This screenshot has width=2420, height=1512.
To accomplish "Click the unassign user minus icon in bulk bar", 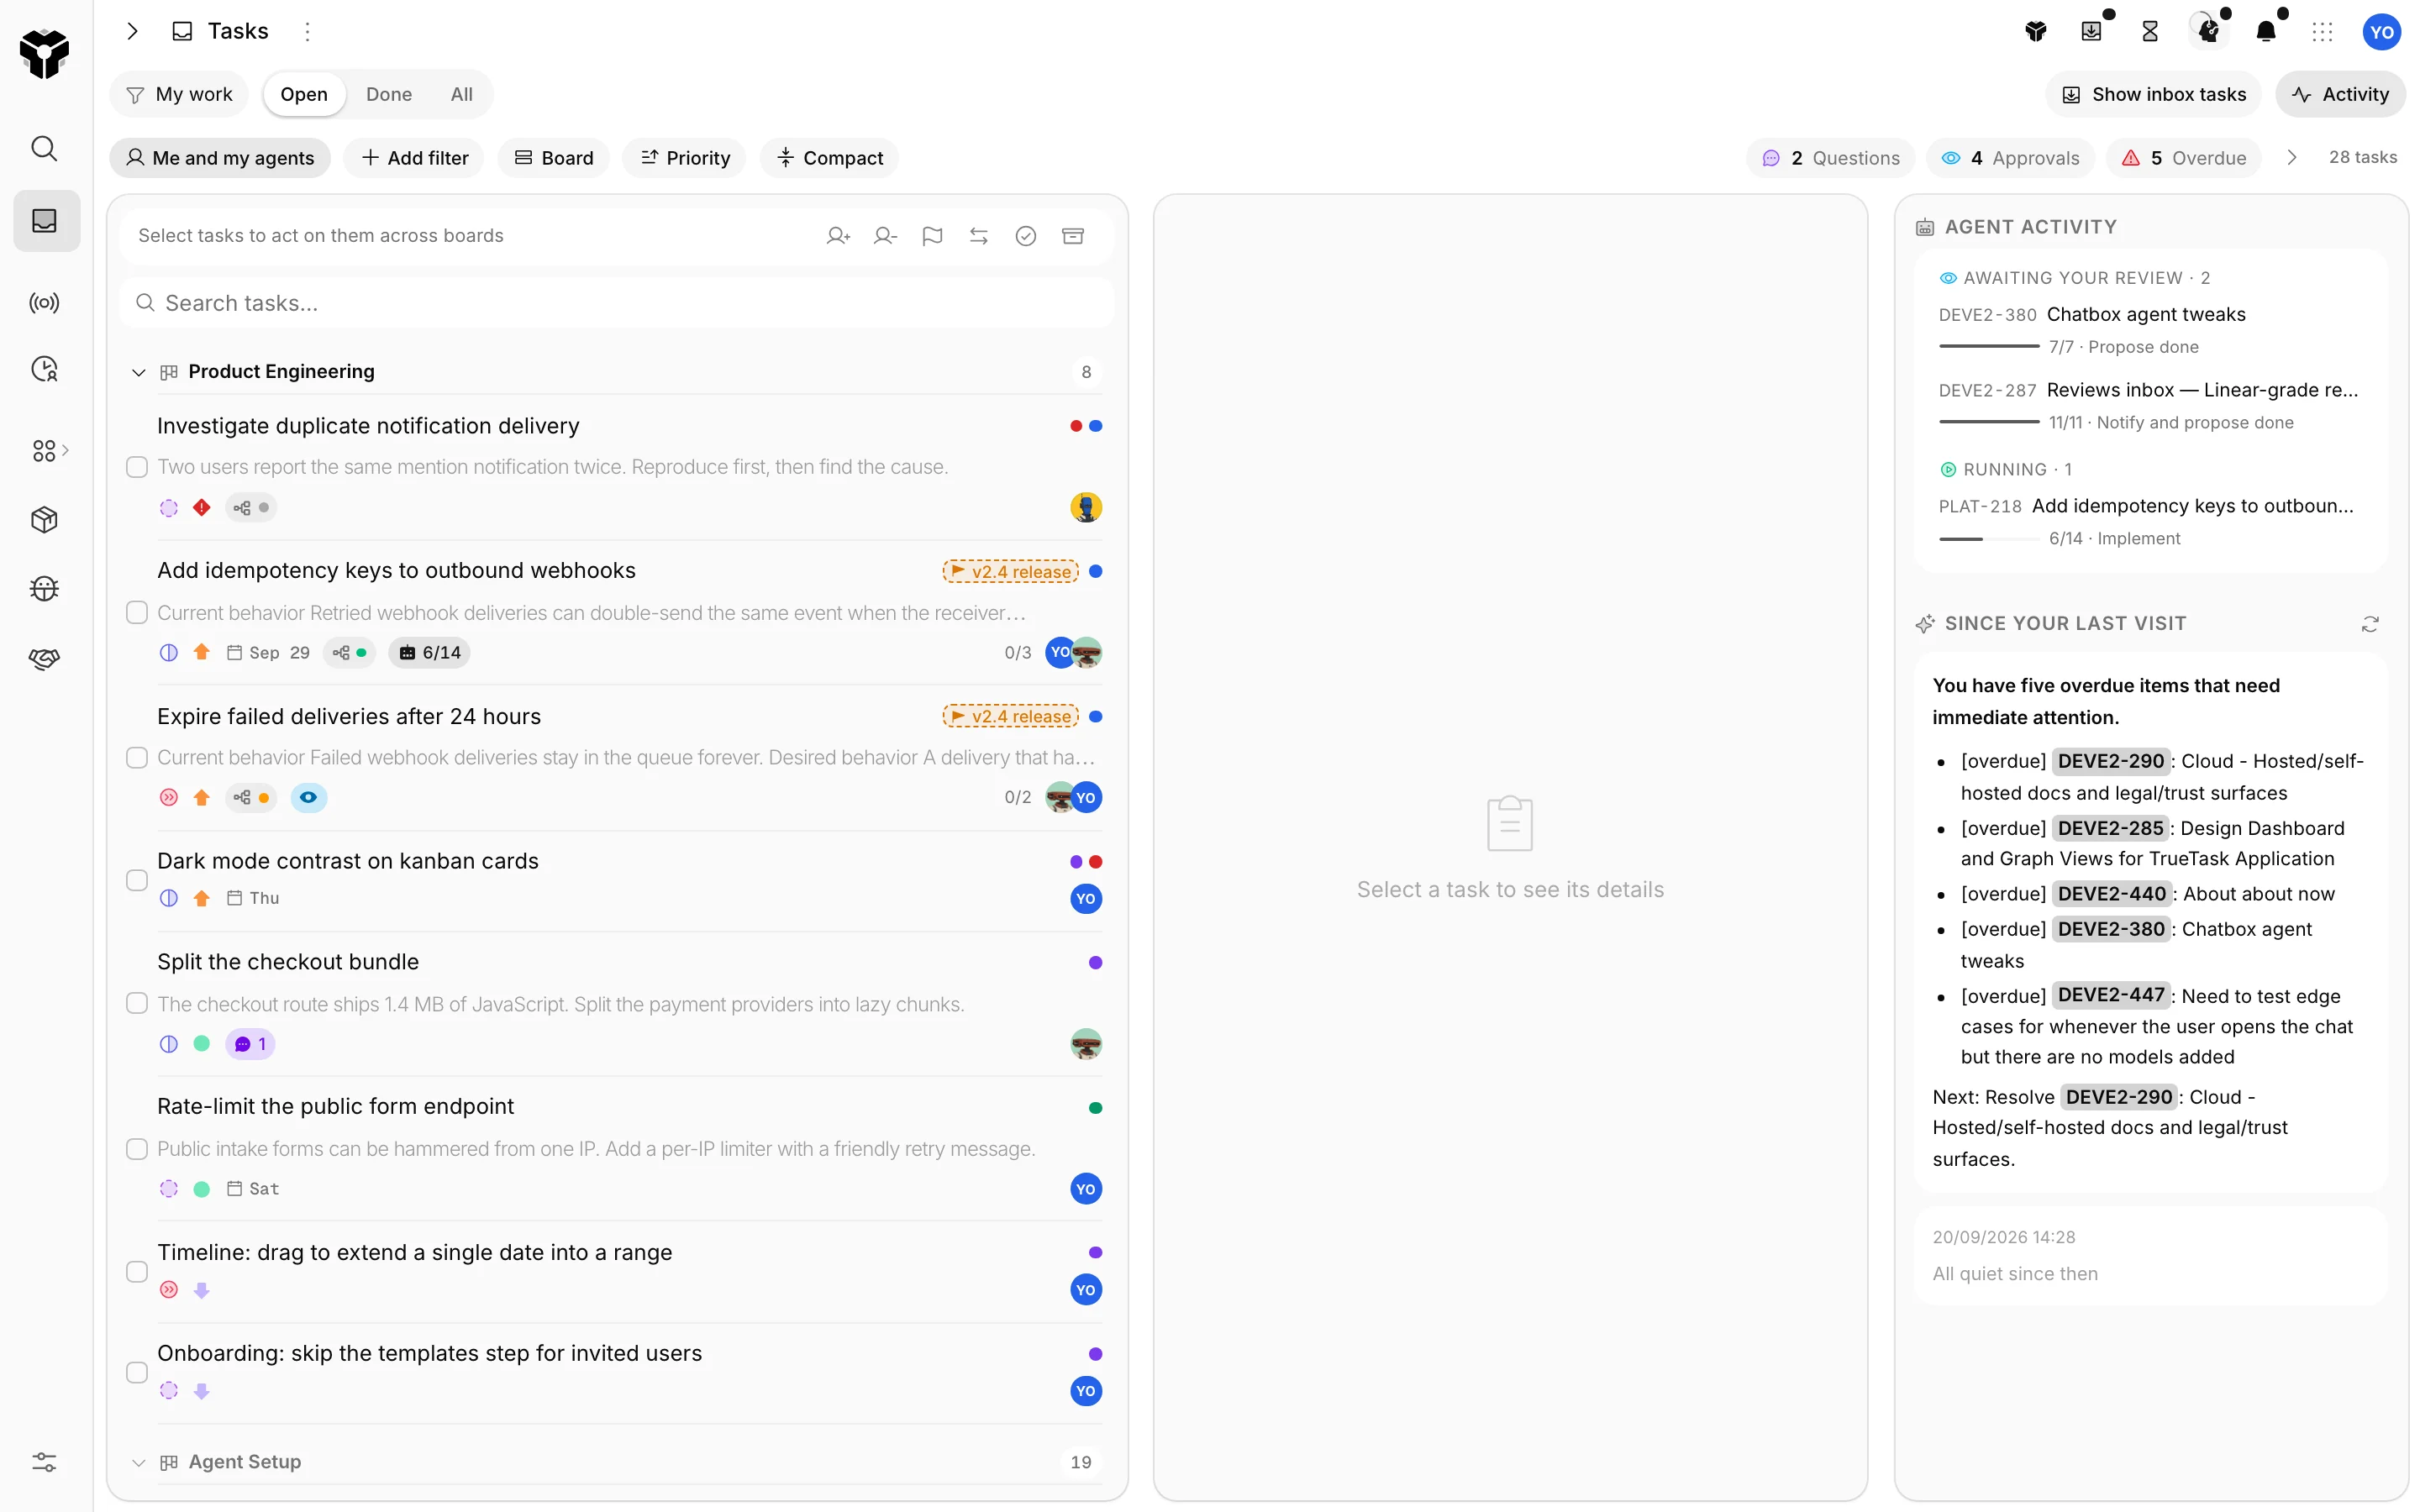I will click(885, 236).
